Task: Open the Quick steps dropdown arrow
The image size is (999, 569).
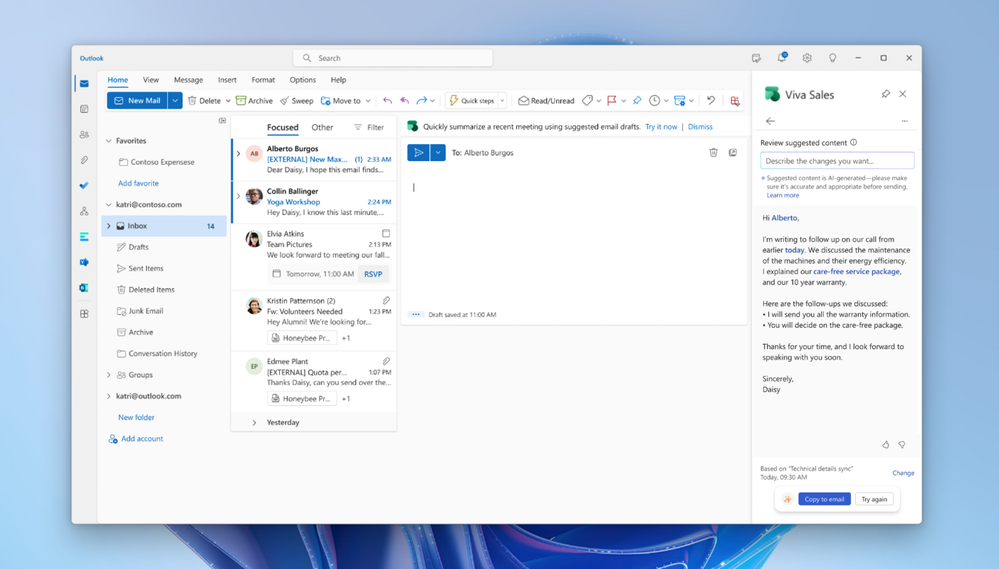Action: pos(502,101)
